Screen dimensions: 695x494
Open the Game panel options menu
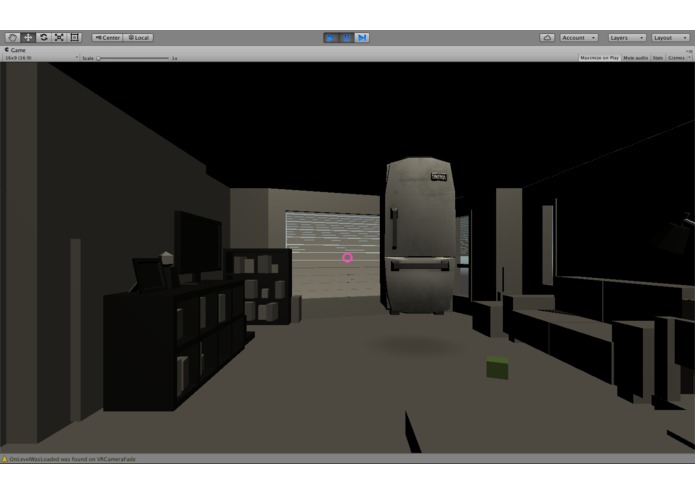pos(689,51)
